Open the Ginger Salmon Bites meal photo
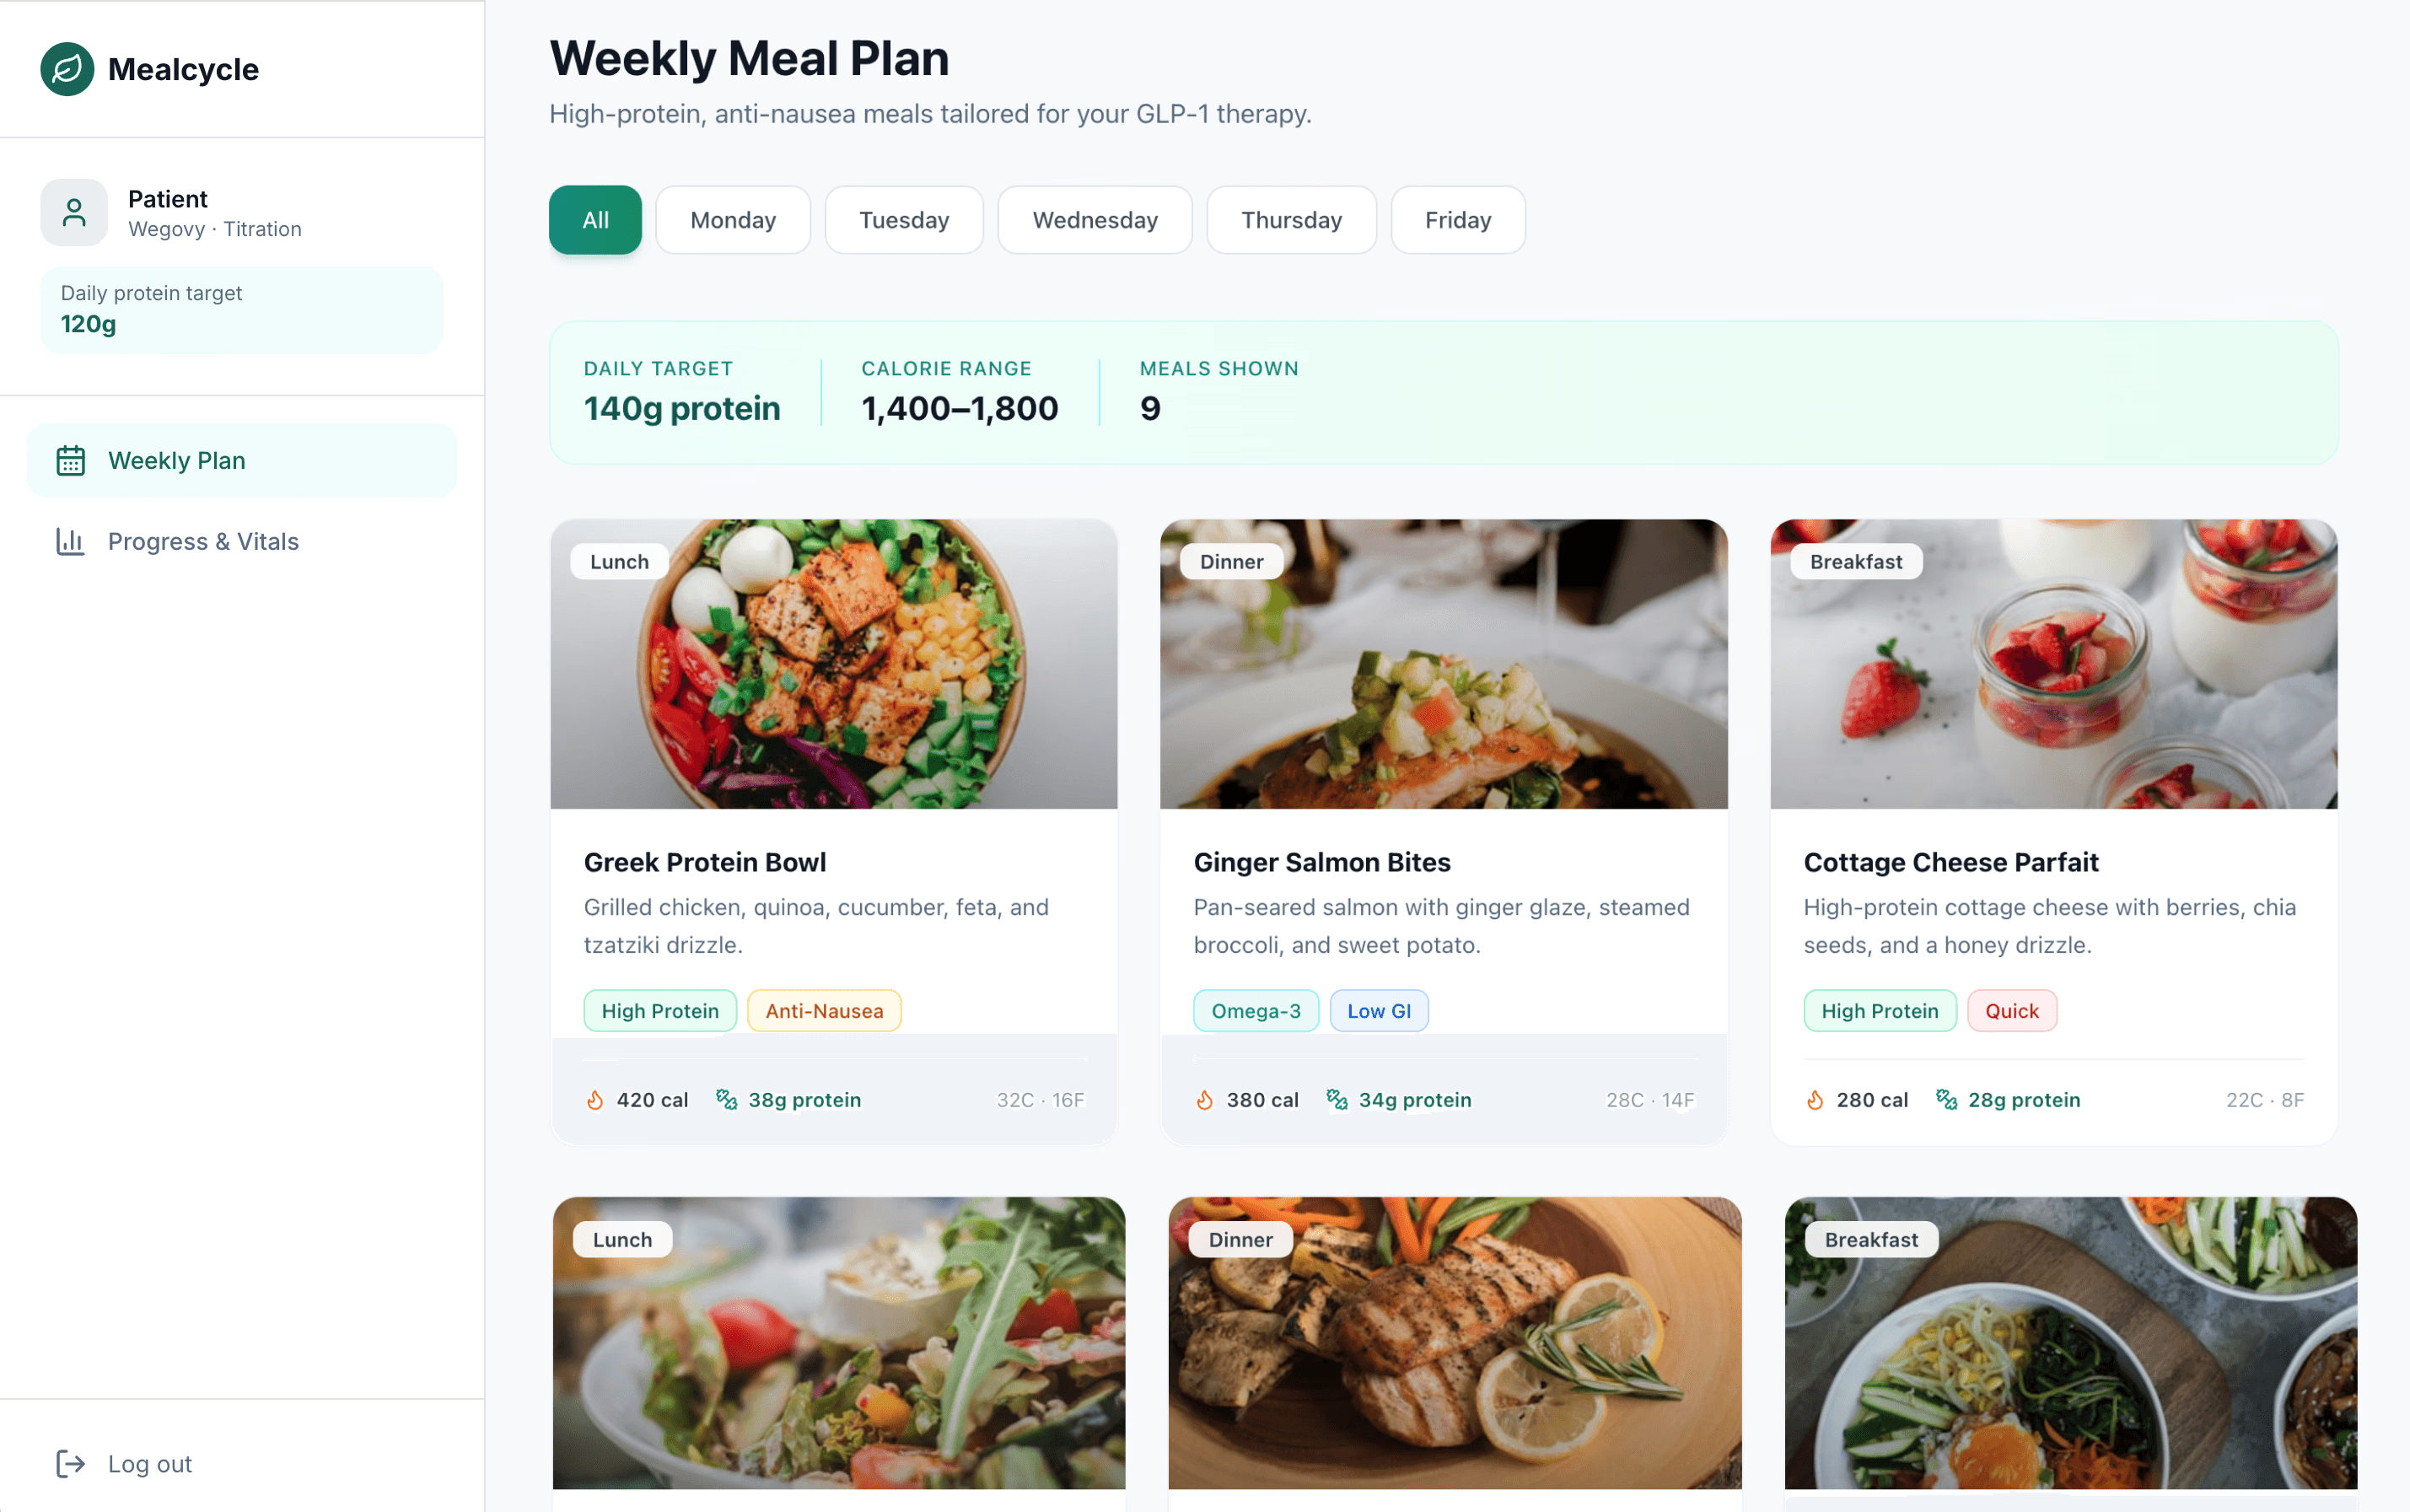The image size is (2410, 1512). pyautogui.click(x=1444, y=664)
